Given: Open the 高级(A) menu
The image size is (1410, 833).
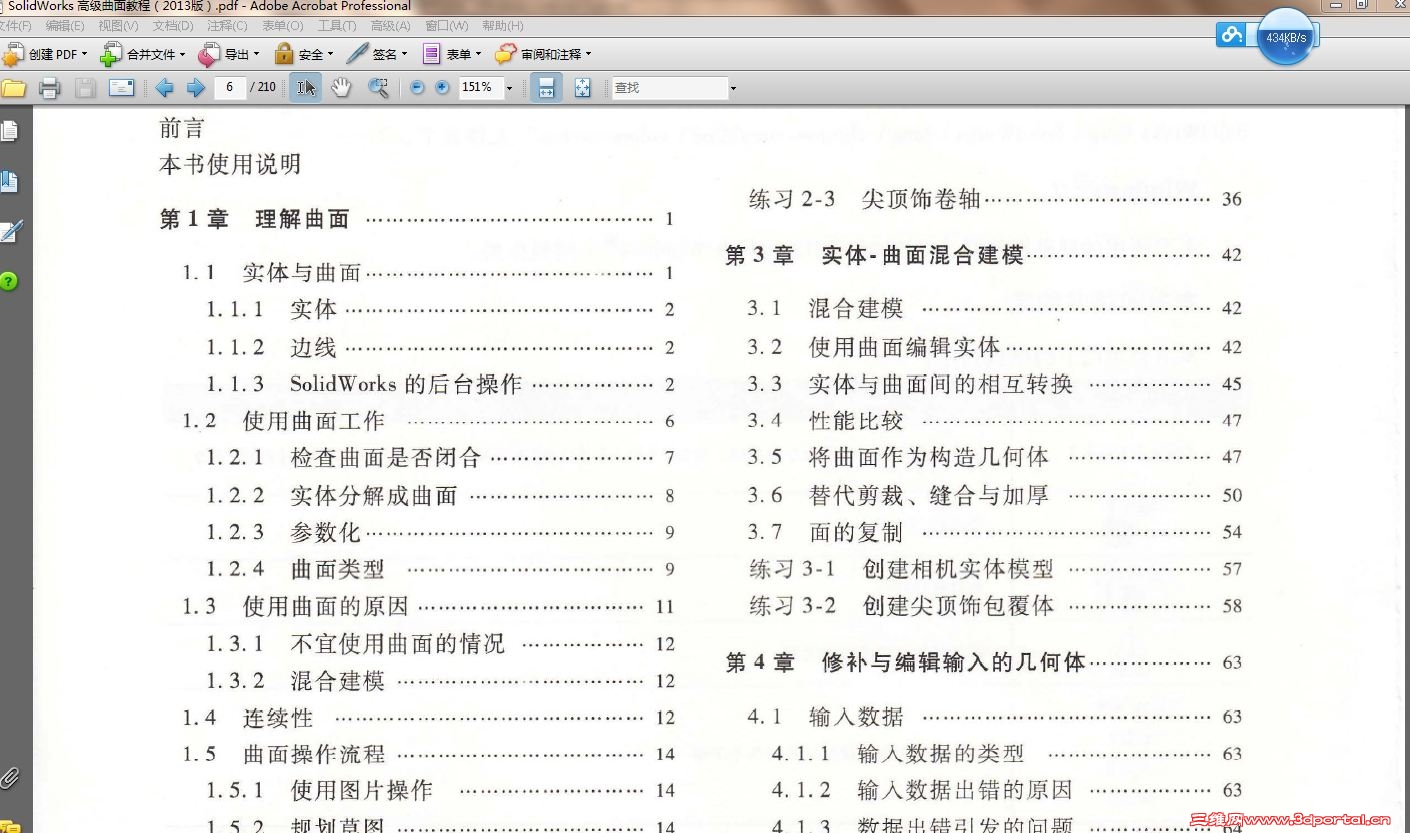Looking at the screenshot, I should click(x=391, y=26).
